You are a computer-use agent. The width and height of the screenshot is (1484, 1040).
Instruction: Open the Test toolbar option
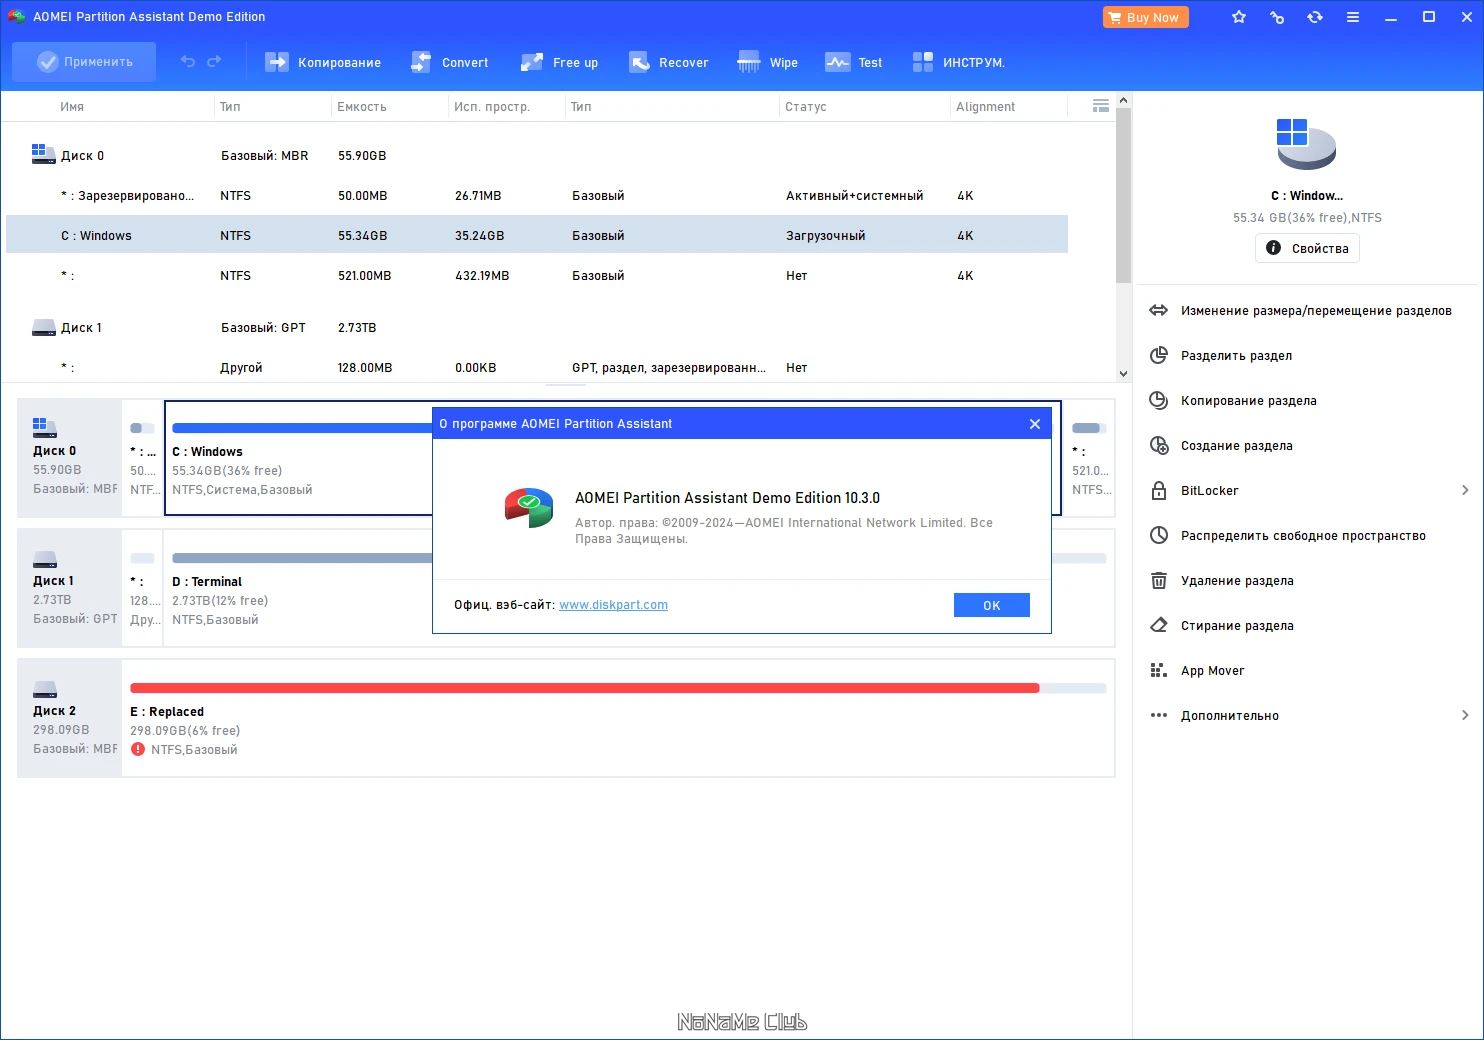[853, 62]
